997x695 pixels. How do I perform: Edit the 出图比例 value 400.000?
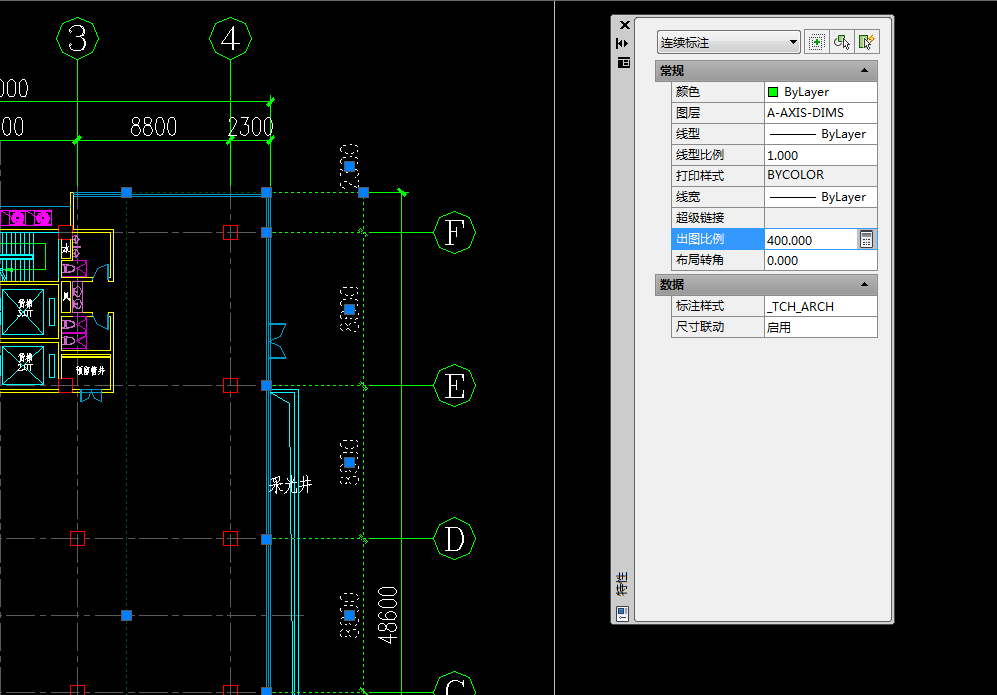pyautogui.click(x=808, y=240)
